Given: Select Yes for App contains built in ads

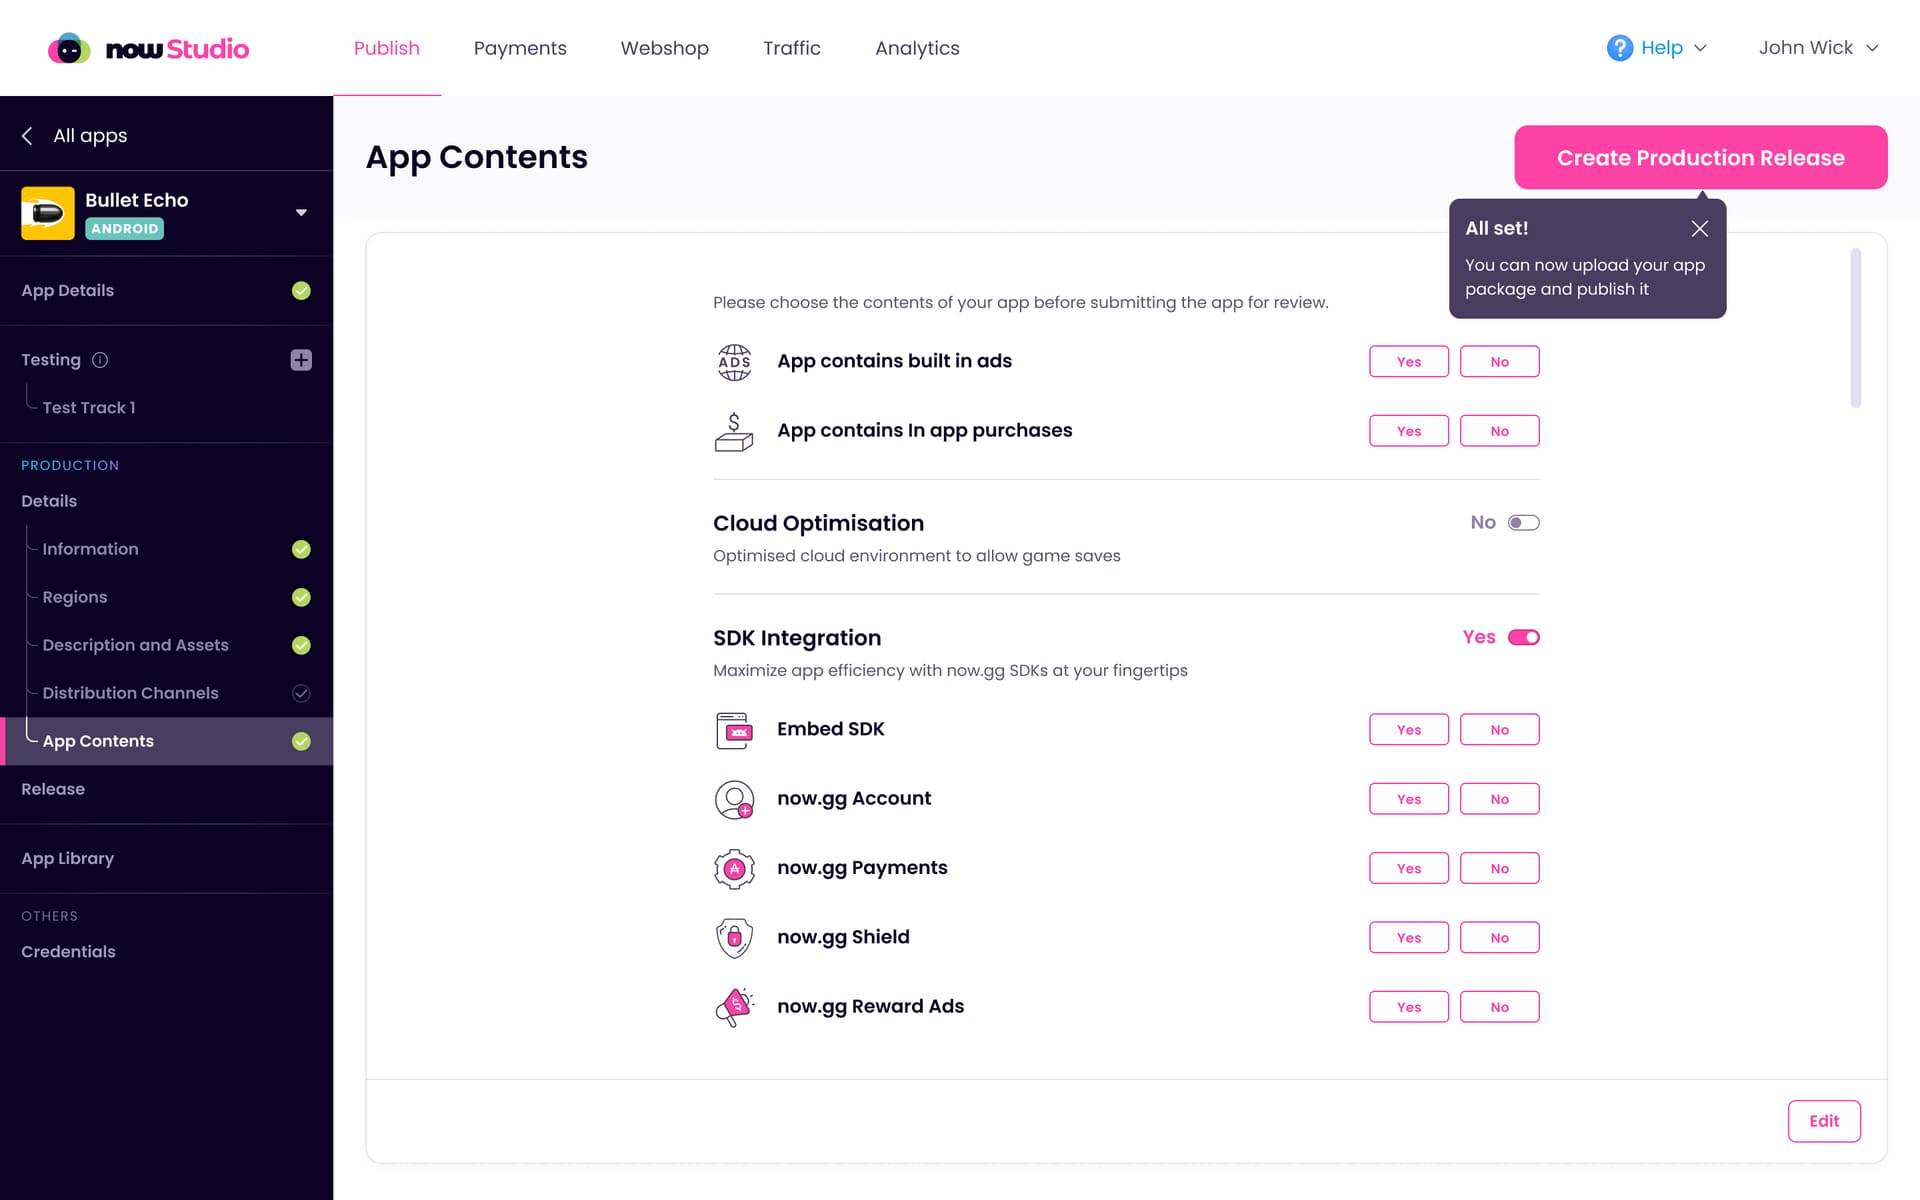Looking at the screenshot, I should point(1409,362).
